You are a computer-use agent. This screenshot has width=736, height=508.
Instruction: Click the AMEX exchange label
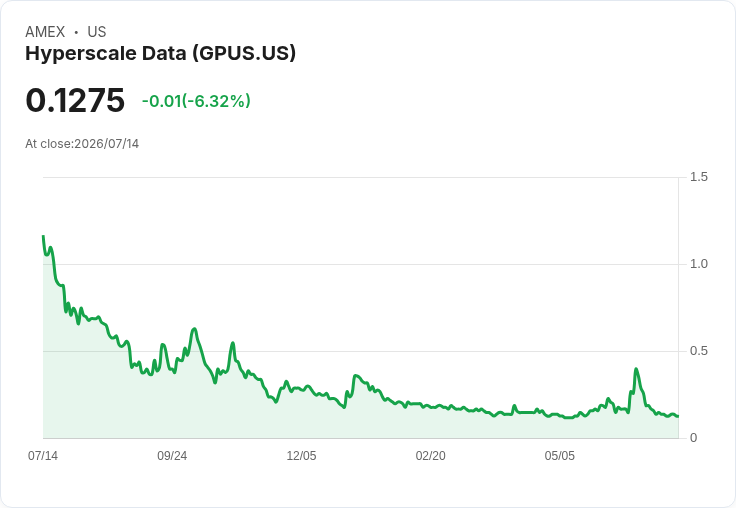pos(45,32)
